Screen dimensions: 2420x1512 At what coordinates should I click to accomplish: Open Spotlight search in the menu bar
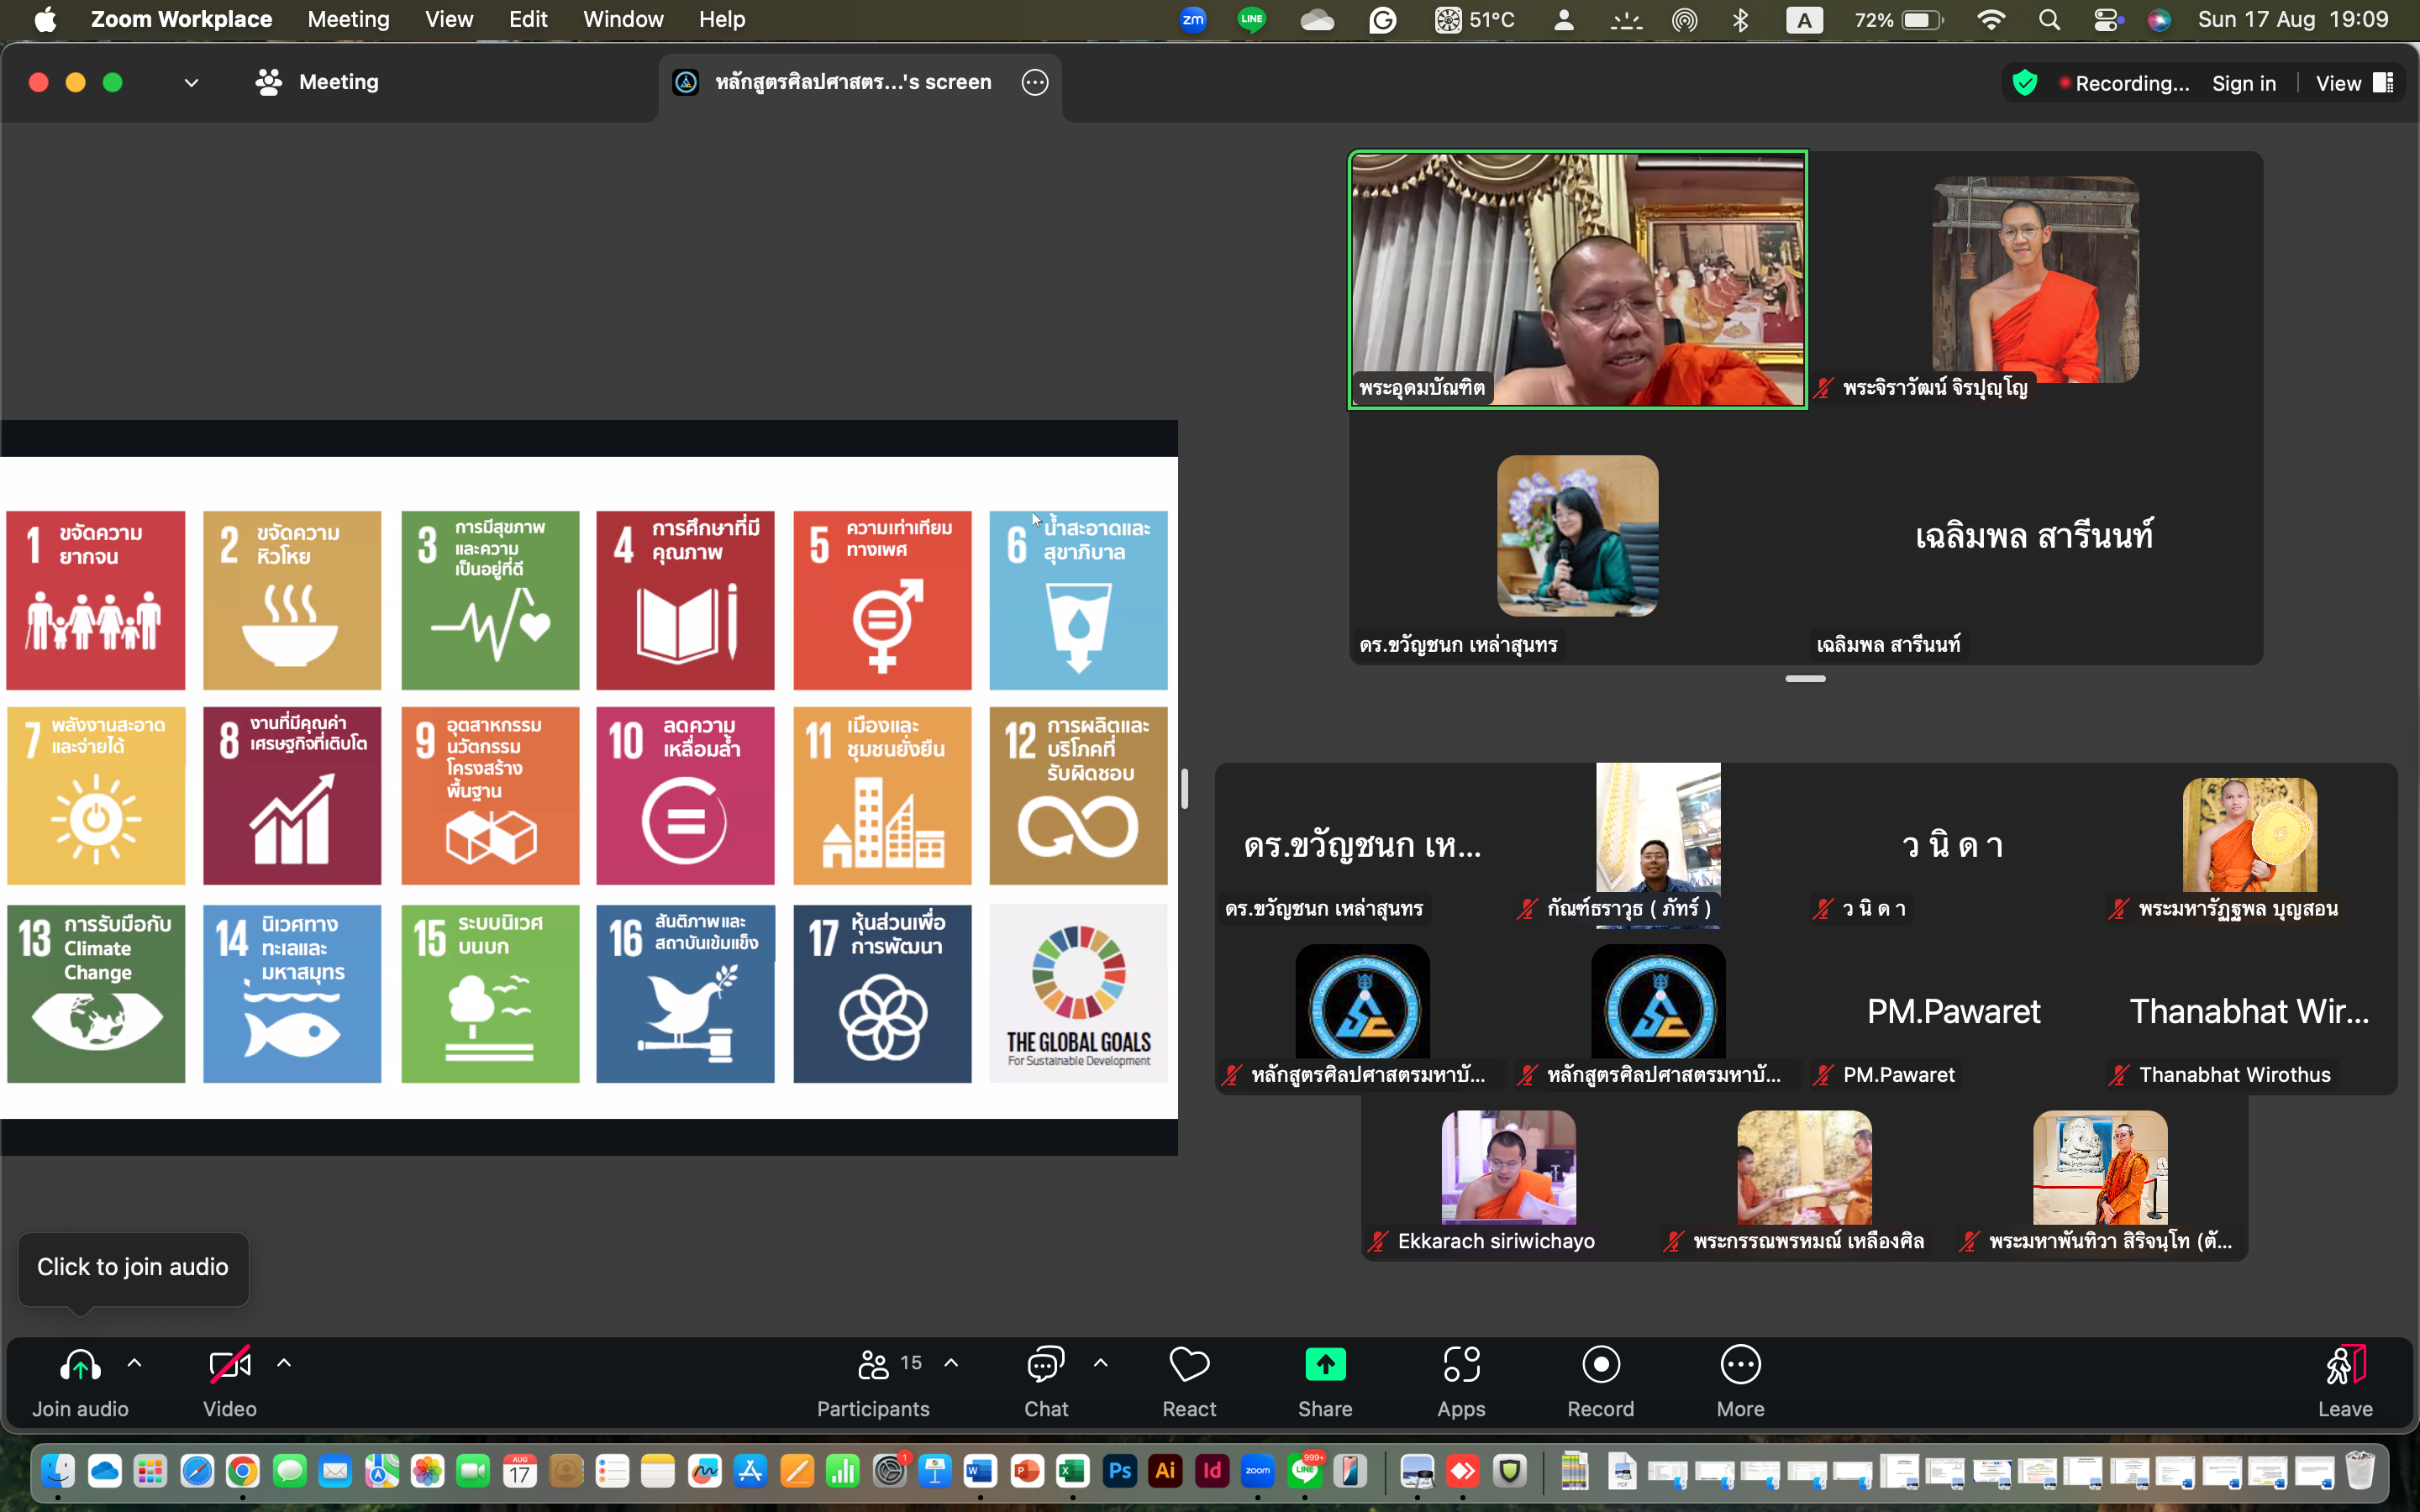click(x=2049, y=20)
